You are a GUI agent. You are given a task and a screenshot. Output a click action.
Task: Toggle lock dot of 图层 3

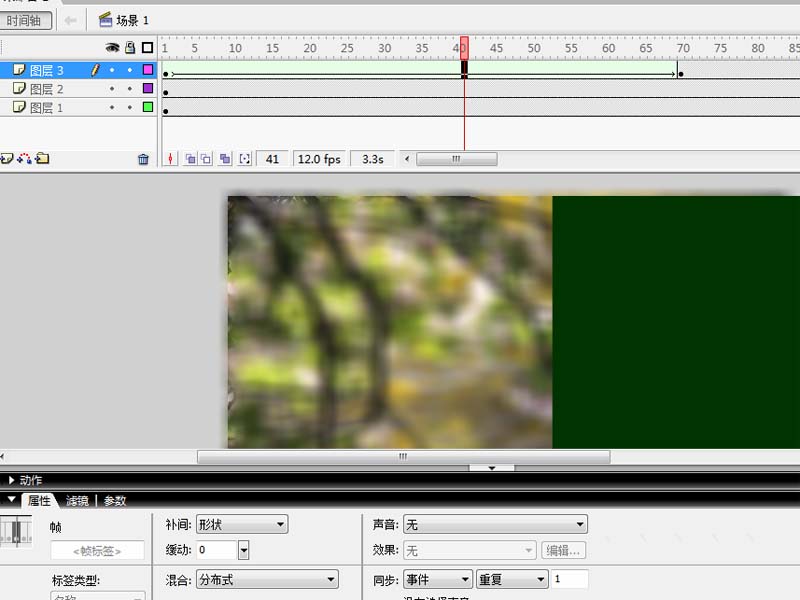130,70
